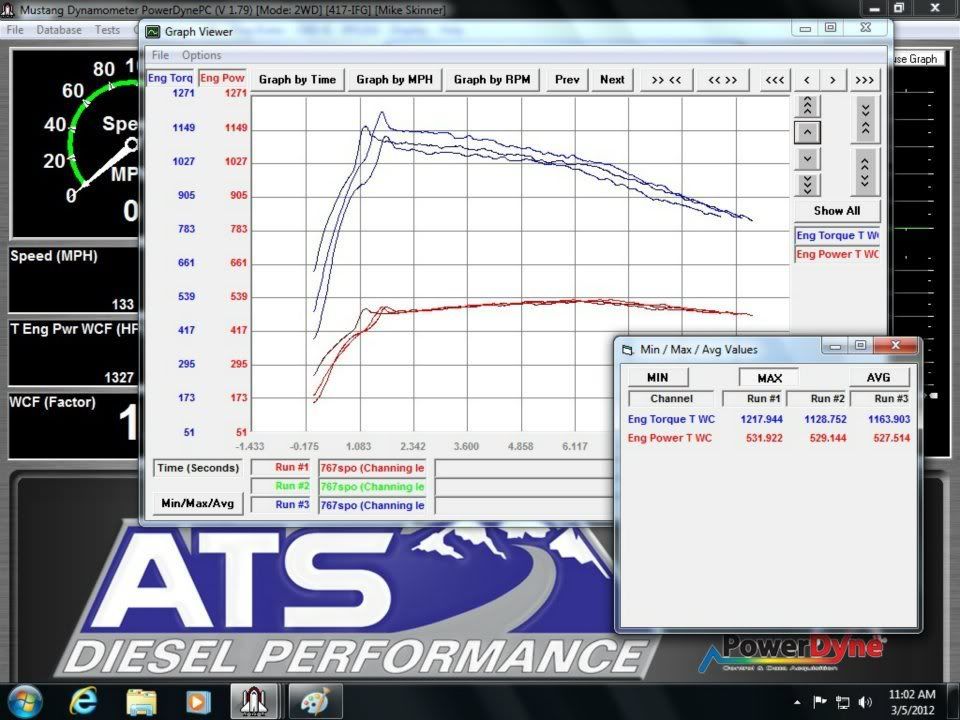Toggle Run #3 in the Graph Viewer run list
Viewport: 960px width, 720px height.
[x=282, y=505]
